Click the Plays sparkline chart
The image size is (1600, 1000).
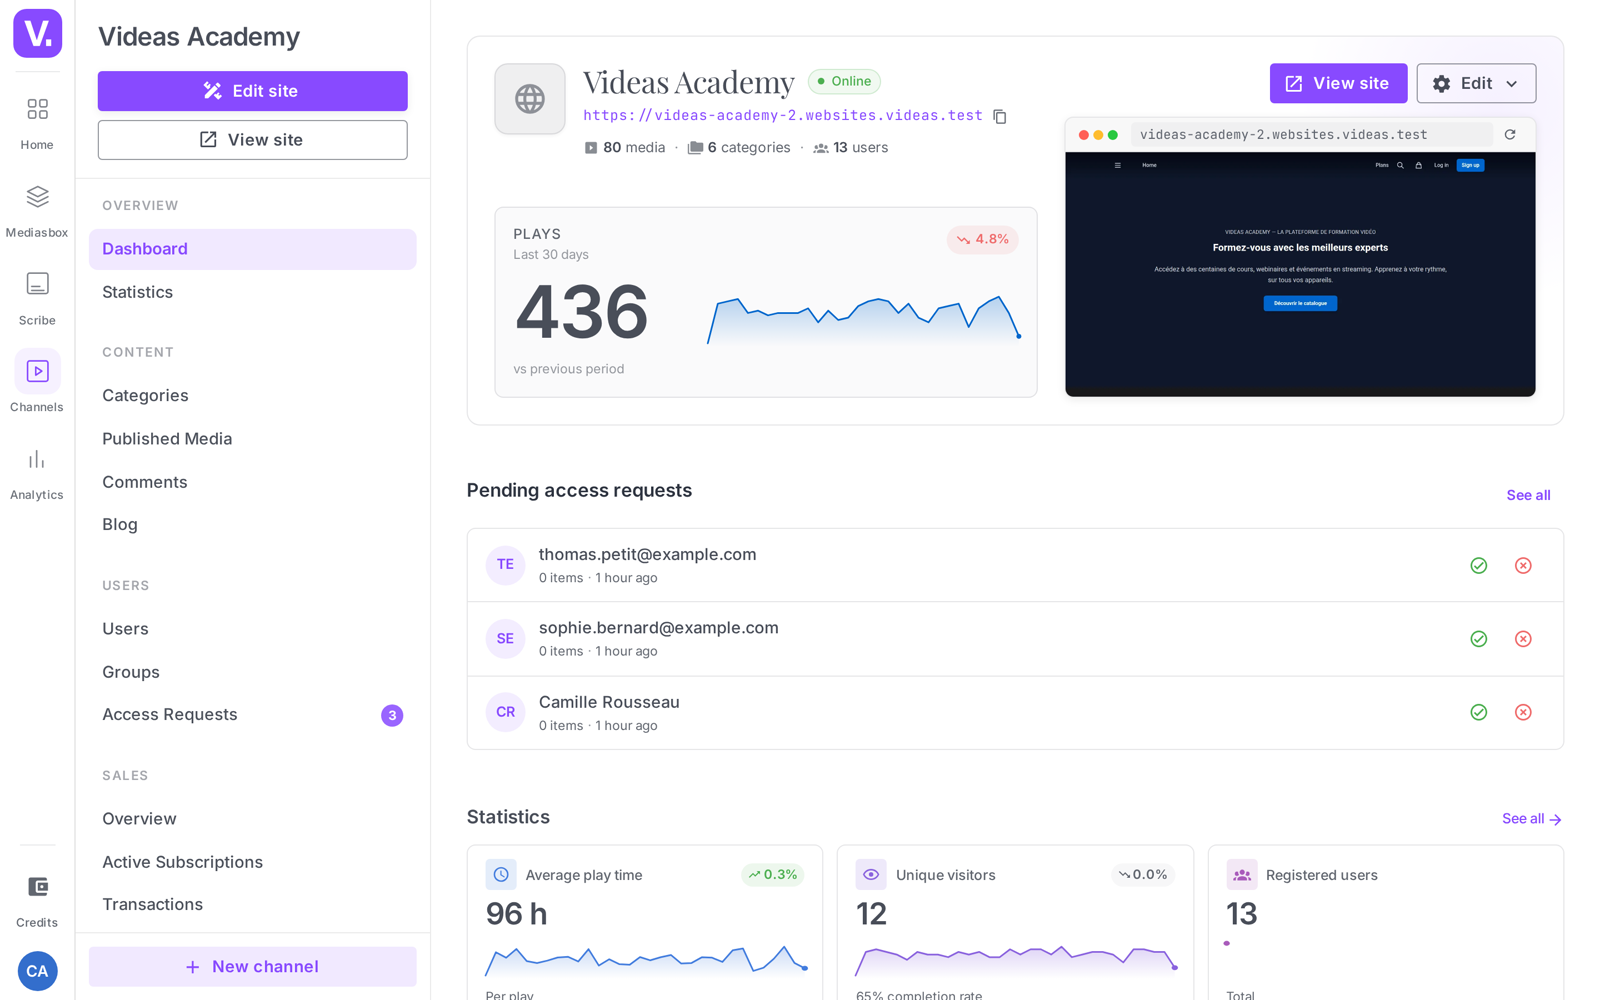click(x=864, y=319)
